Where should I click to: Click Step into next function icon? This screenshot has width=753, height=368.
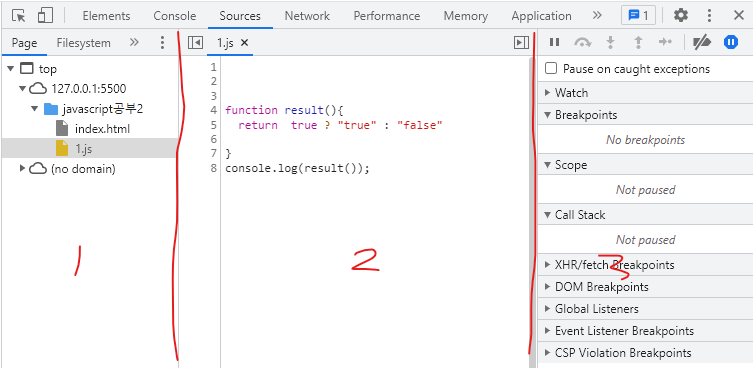click(x=610, y=42)
